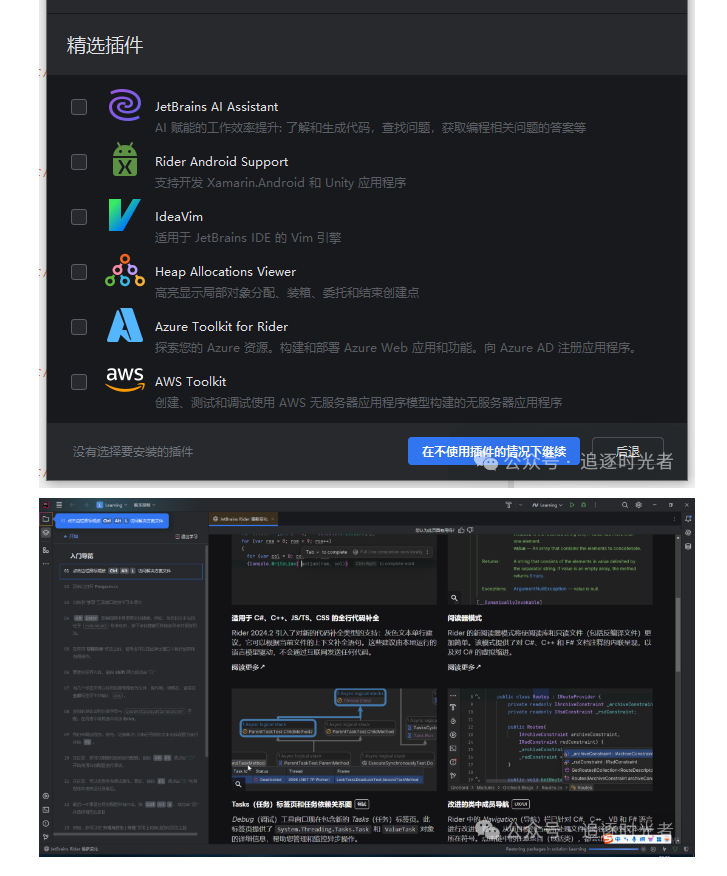Open the Rider hamburger main menu
Viewport: 727px width, 876px height.
(59, 505)
